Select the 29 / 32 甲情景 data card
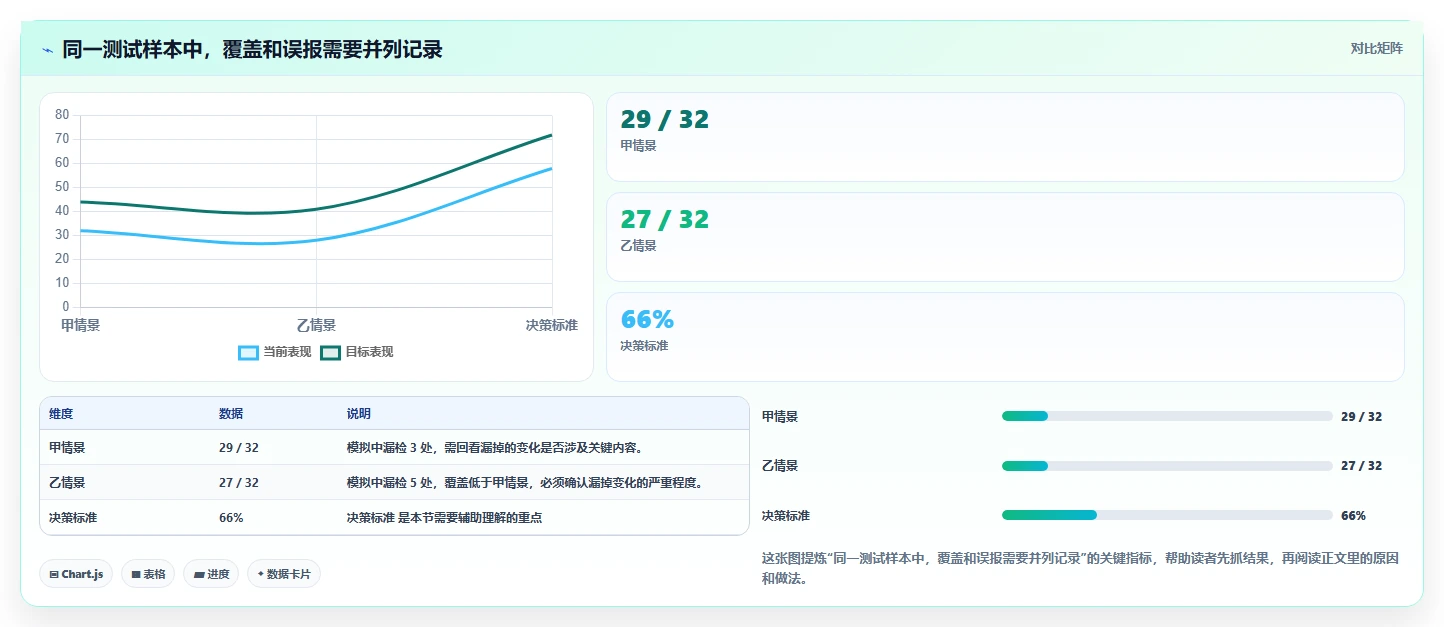The width and height of the screenshot is (1444, 627). click(x=1005, y=137)
